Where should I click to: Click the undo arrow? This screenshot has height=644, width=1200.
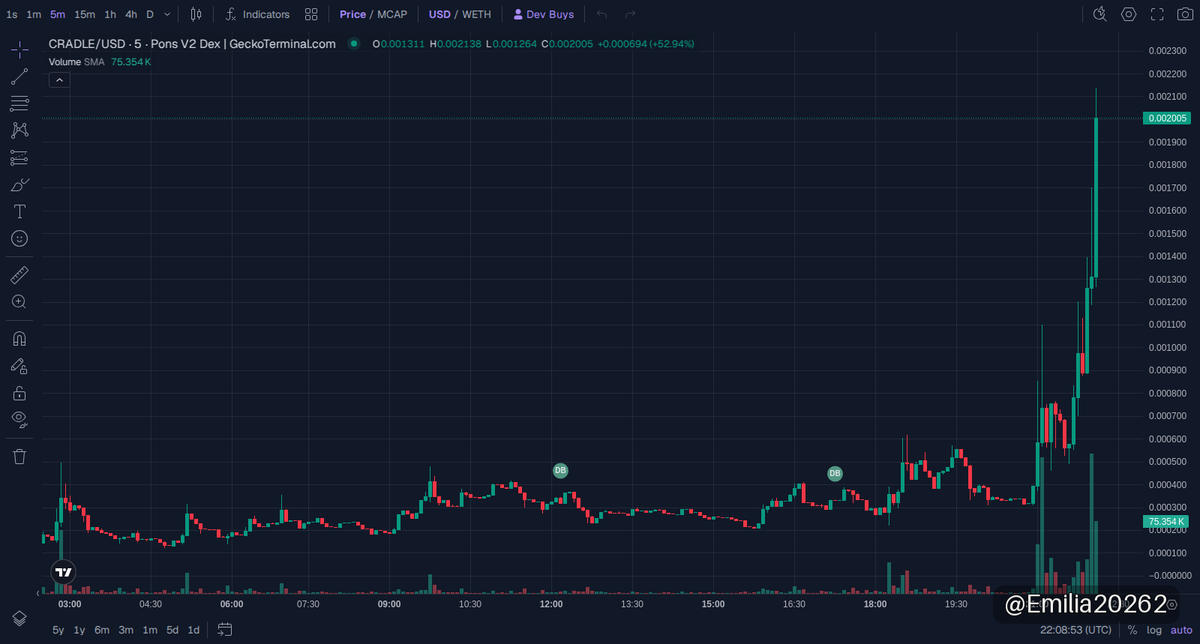pos(602,15)
